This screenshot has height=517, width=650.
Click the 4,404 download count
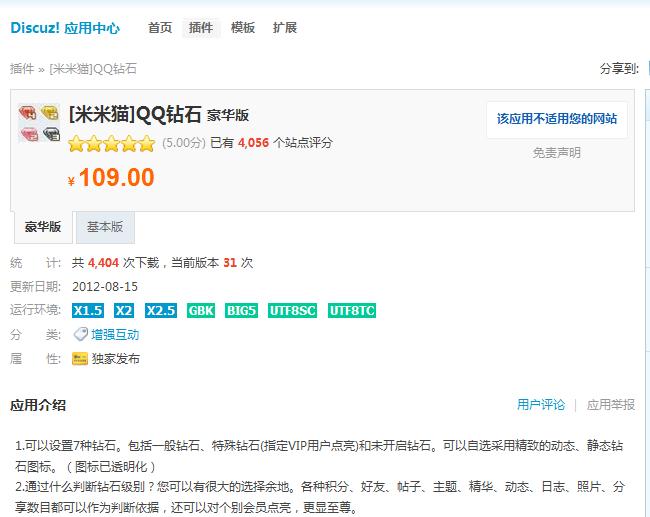point(103,263)
